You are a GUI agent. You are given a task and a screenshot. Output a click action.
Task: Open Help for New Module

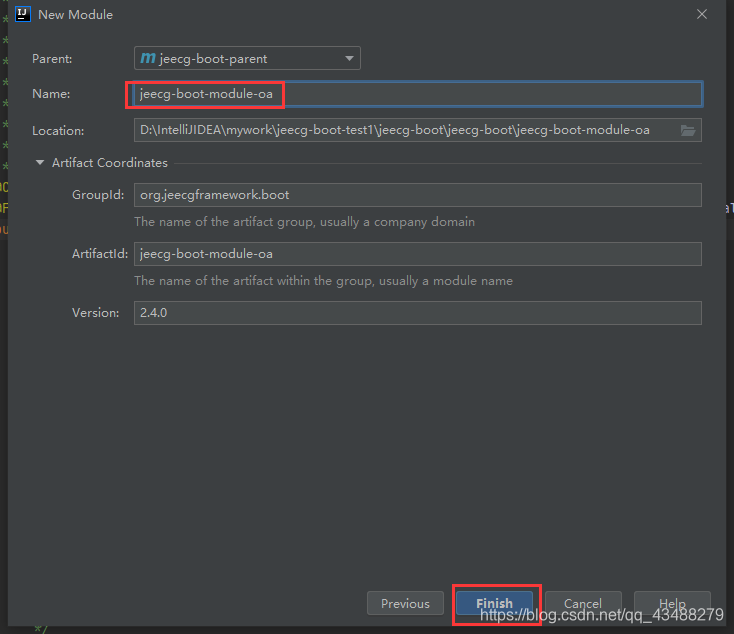[672, 603]
